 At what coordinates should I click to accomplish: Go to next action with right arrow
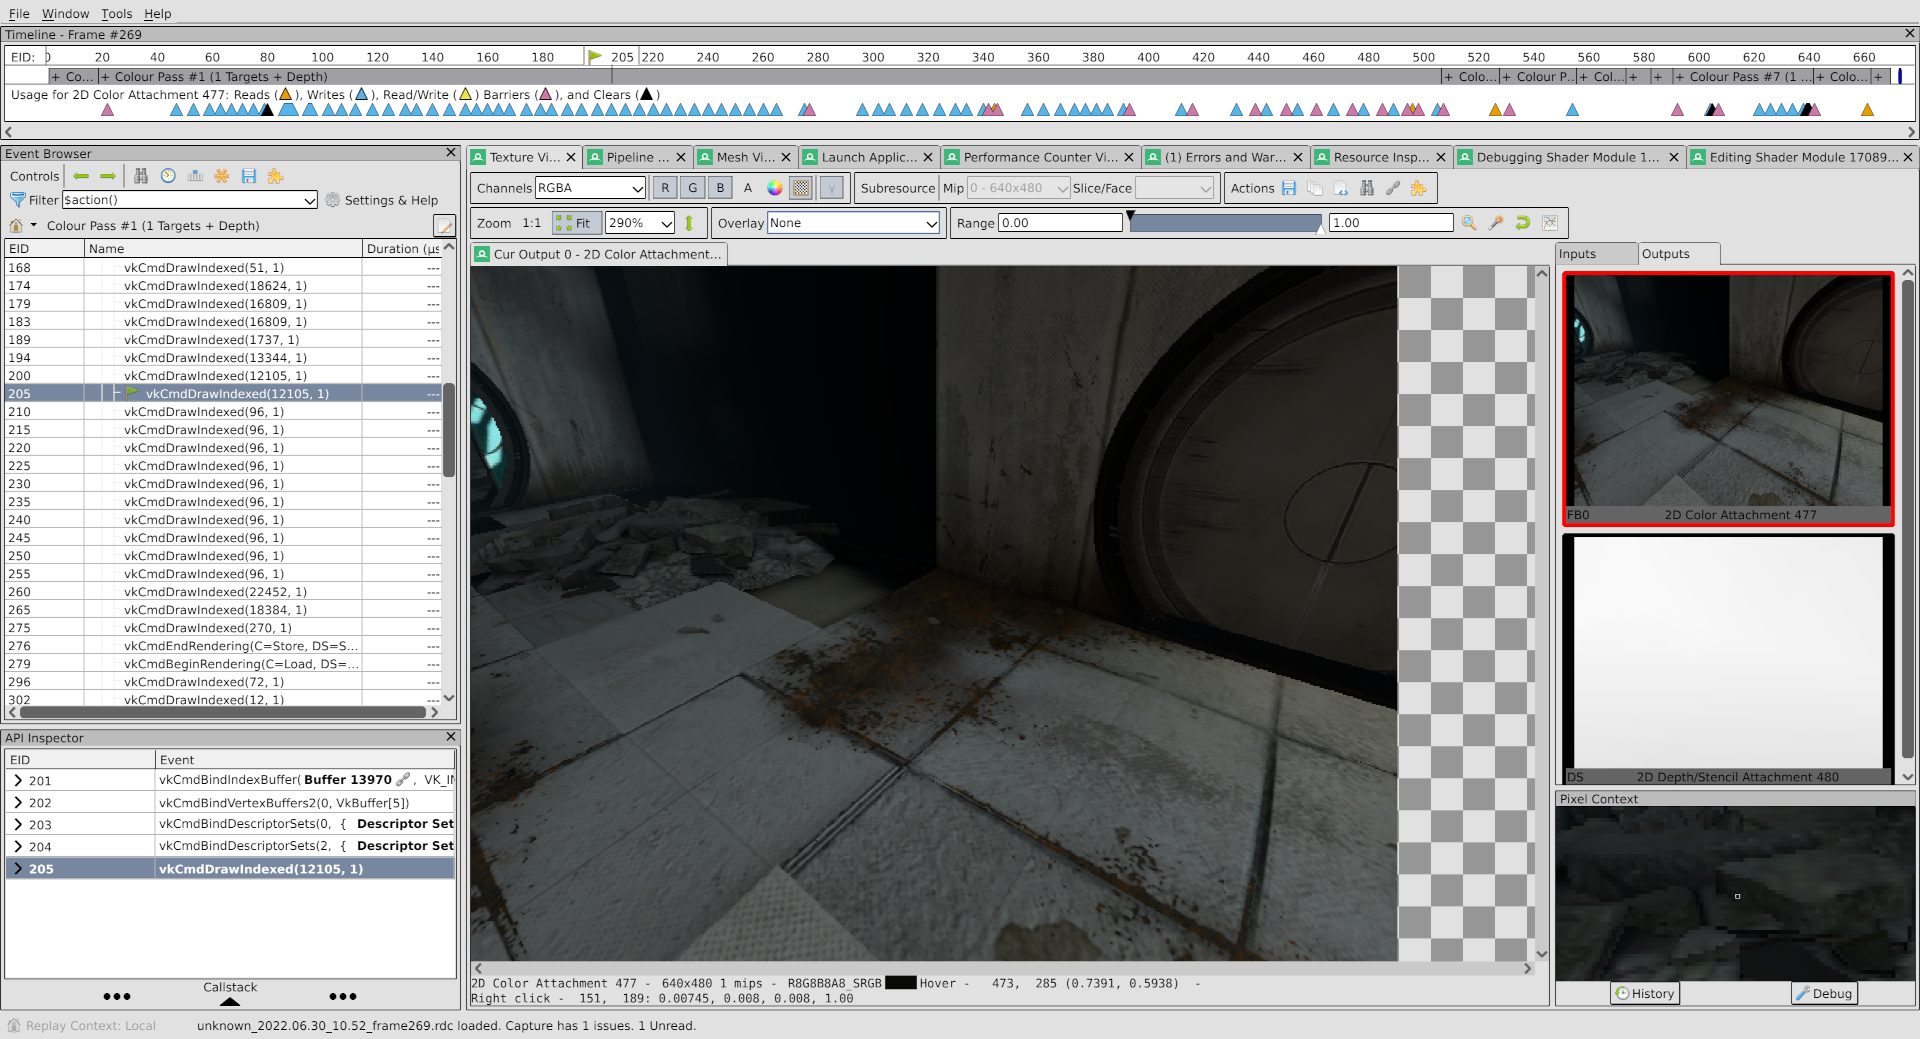108,176
